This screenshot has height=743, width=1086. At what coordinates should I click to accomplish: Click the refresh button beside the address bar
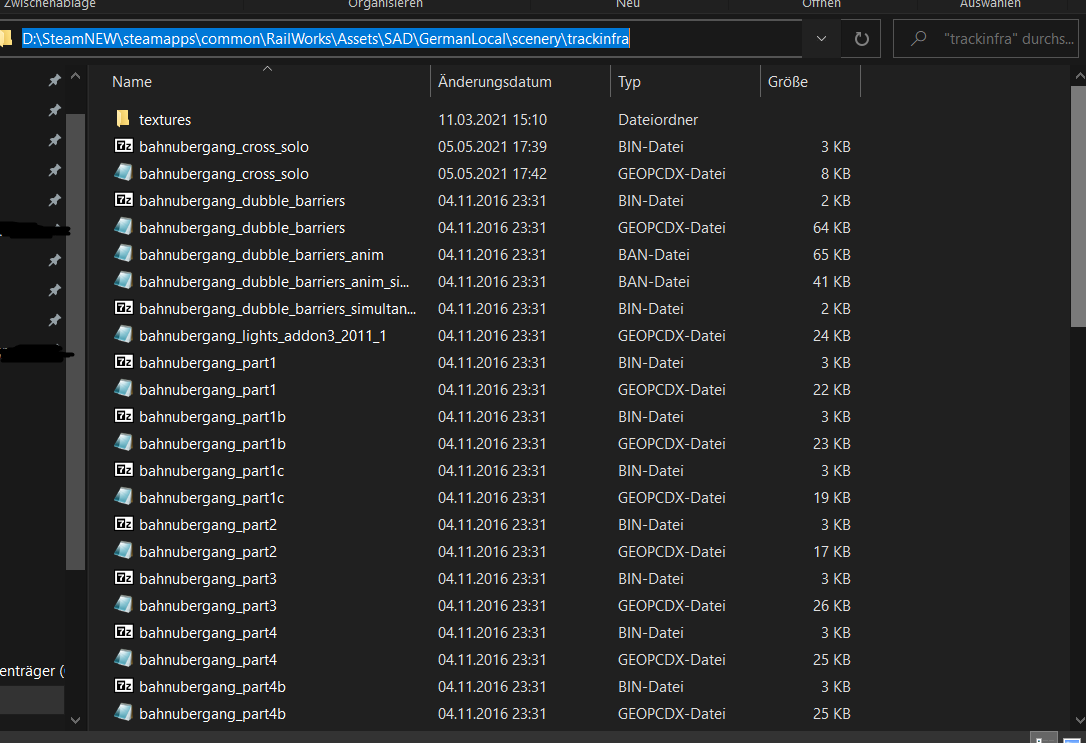click(861, 39)
